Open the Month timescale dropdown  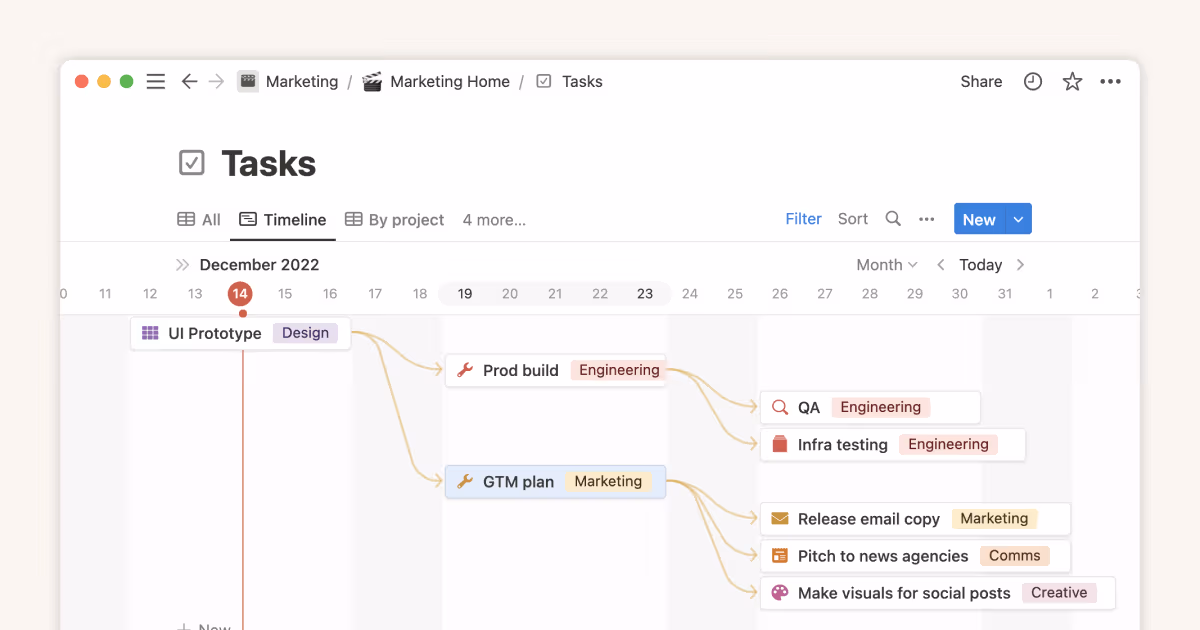[x=886, y=264]
